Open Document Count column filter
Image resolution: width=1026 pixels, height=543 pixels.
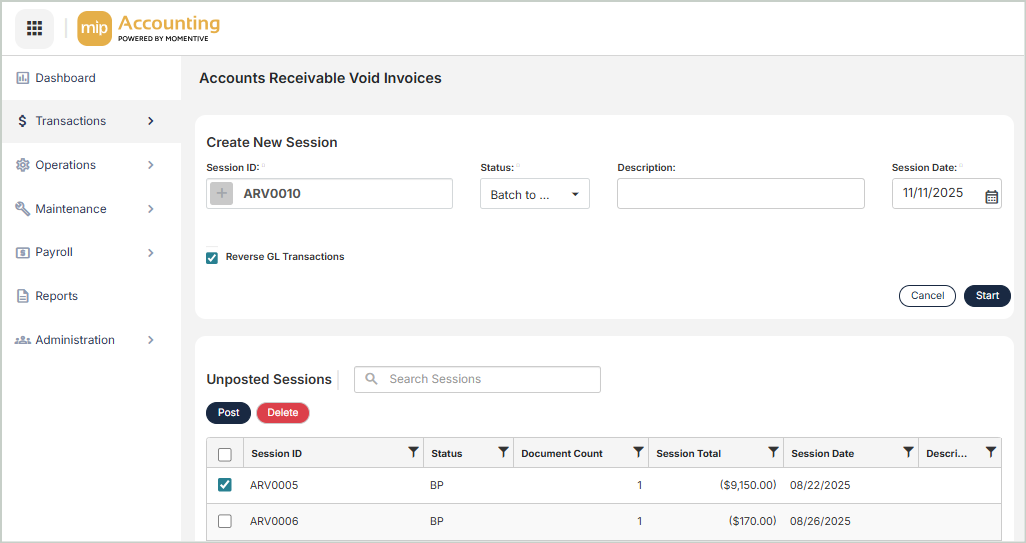click(x=638, y=453)
